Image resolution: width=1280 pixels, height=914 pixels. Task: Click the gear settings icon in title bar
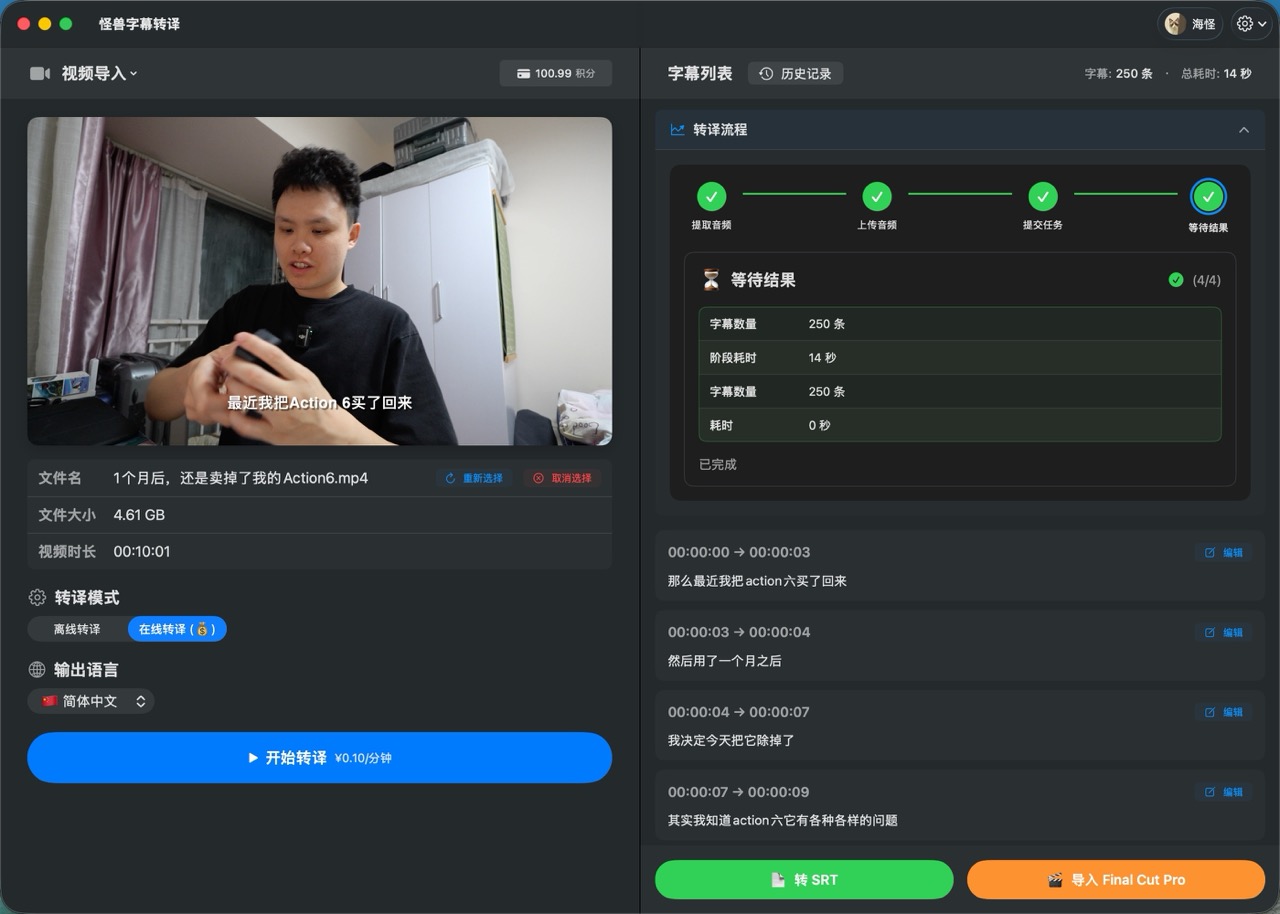[x=1244, y=23]
